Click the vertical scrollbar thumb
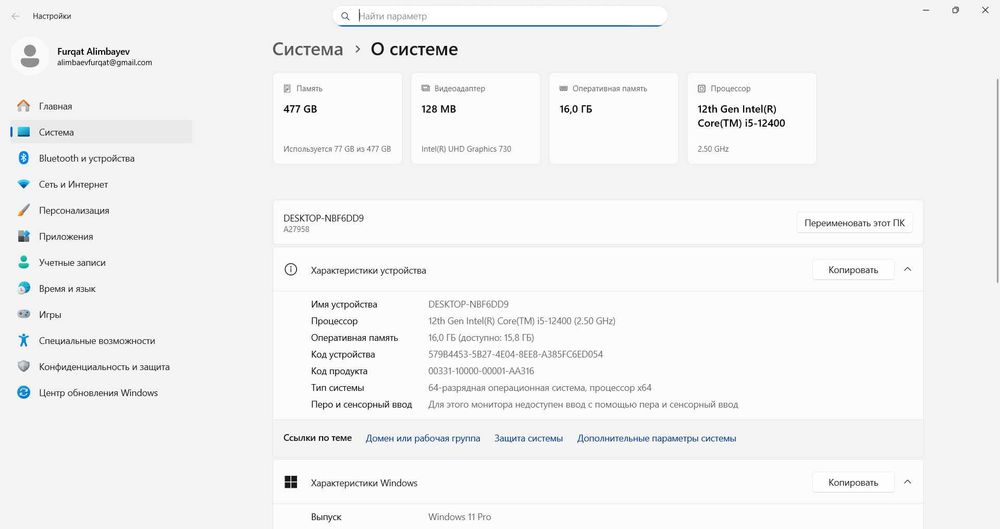The height and width of the screenshot is (529, 1000). [x=997, y=180]
